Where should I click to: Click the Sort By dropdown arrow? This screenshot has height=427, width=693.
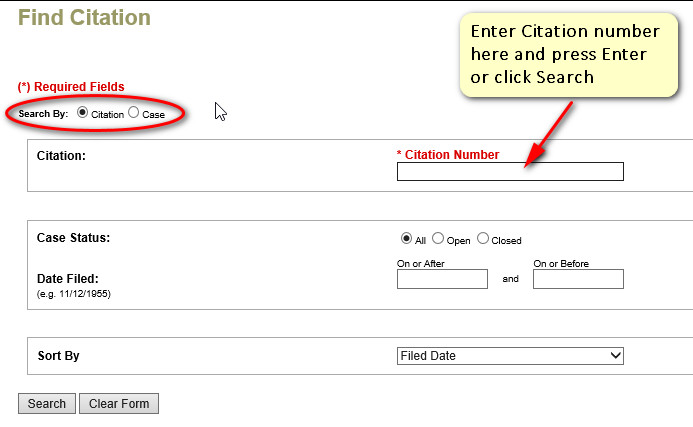tap(615, 355)
